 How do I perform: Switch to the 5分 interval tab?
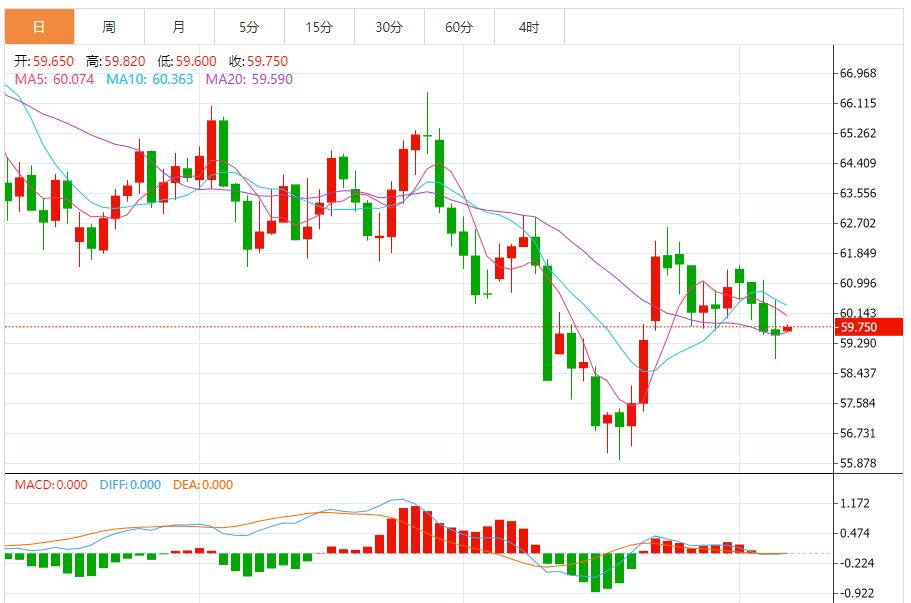pyautogui.click(x=248, y=27)
